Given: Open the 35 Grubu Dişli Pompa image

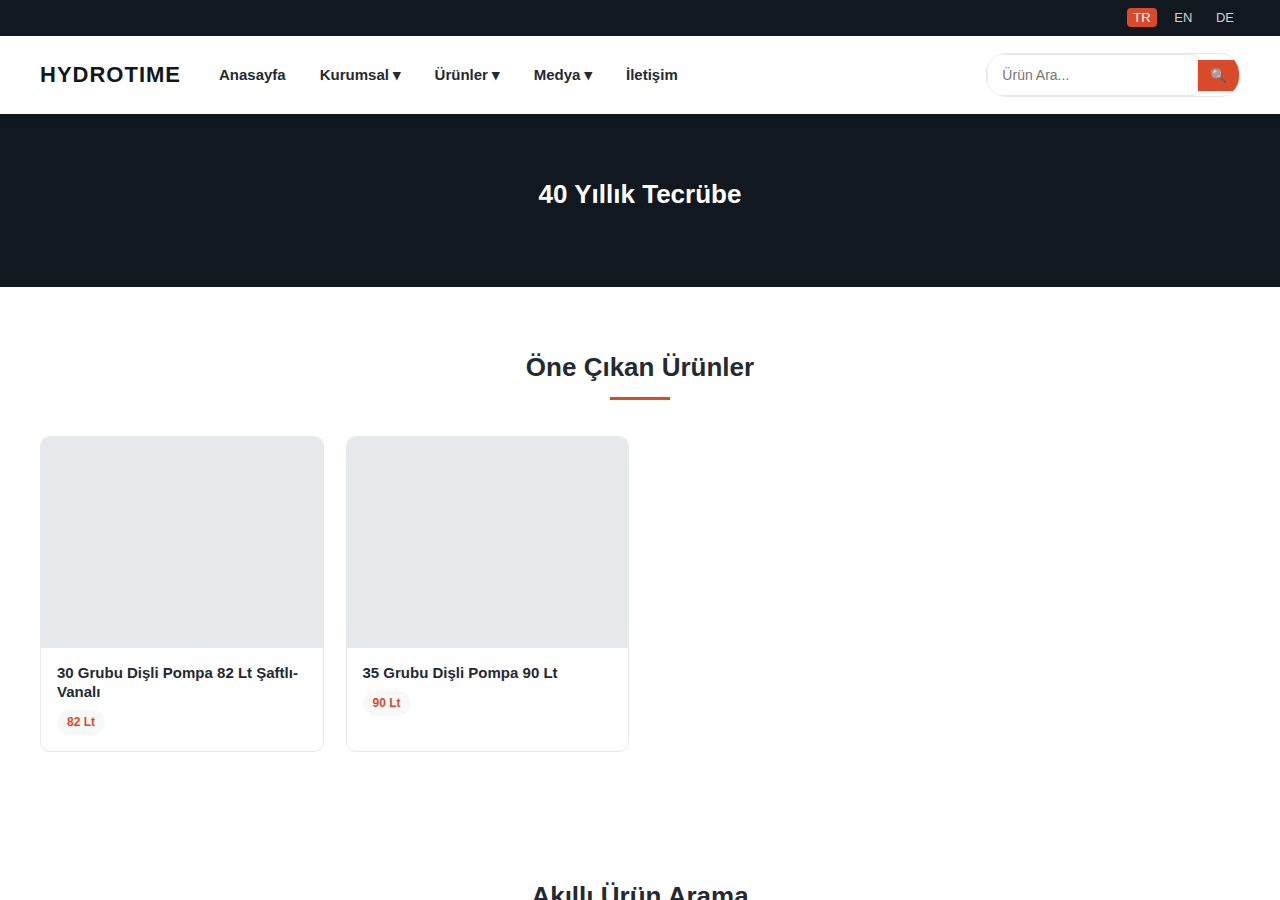Looking at the screenshot, I should point(487,542).
